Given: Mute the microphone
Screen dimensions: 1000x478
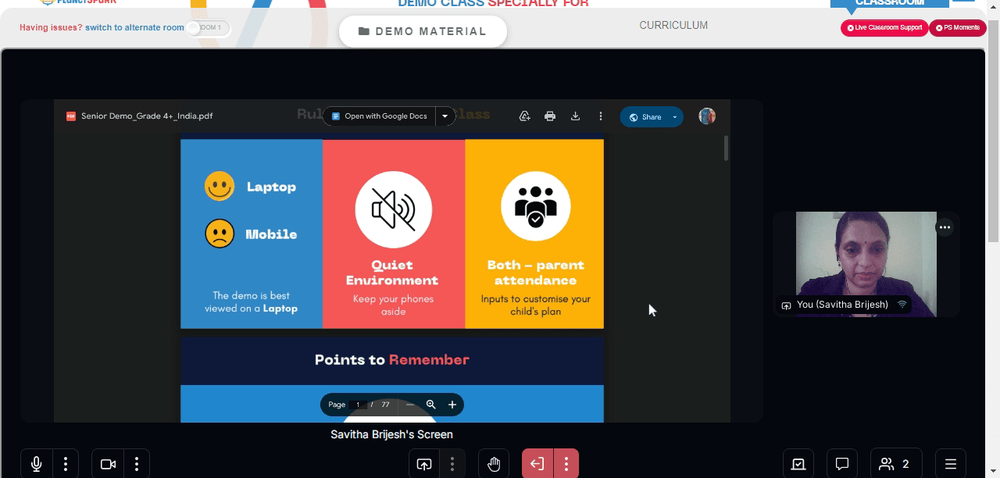Looking at the screenshot, I should click(36, 464).
